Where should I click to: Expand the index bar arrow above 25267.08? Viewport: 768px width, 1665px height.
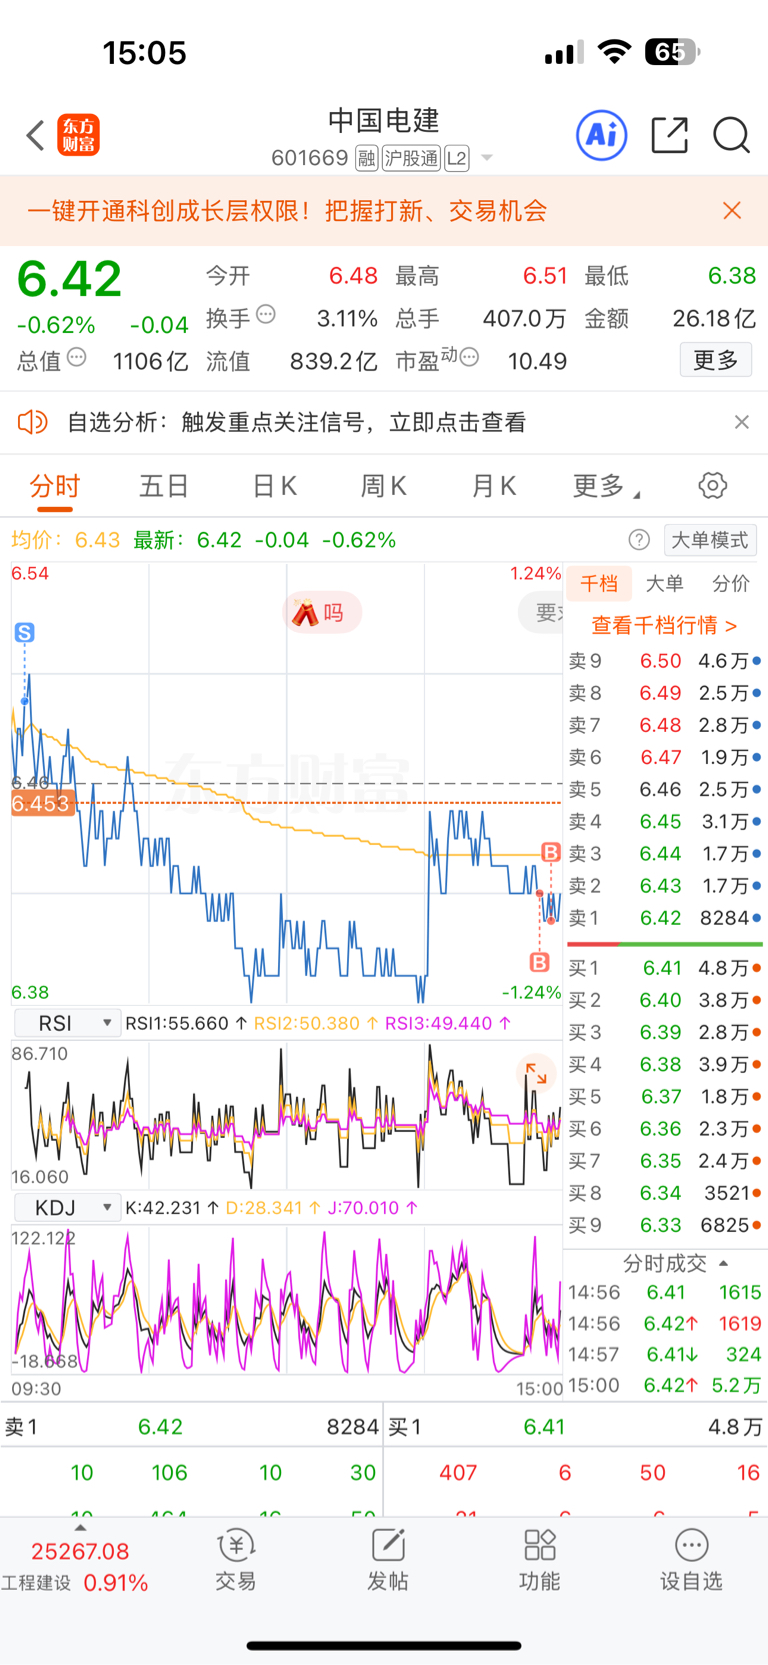tap(80, 1528)
